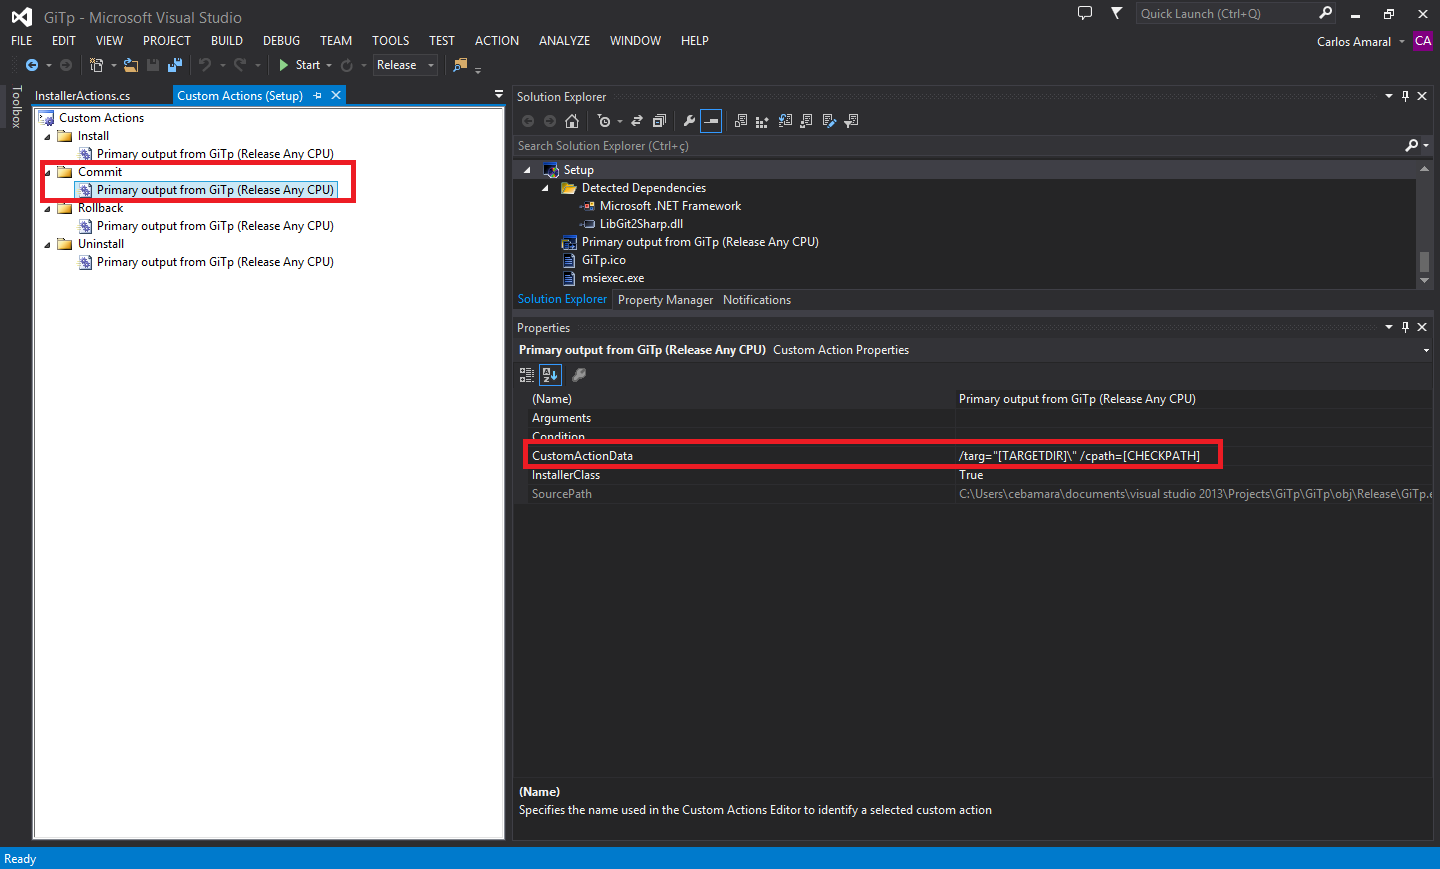Screen dimensions: 1440x869
Task: Collapse the Setup project node
Action: click(527, 170)
